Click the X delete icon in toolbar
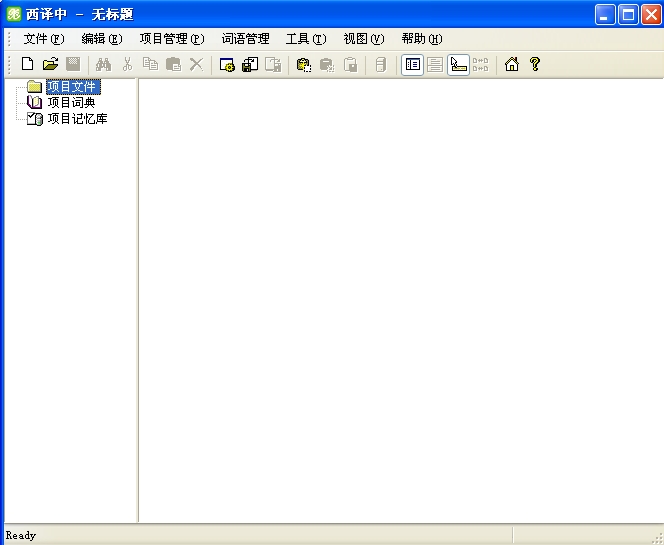Screen dimensions: 664x545 (x=196, y=64)
